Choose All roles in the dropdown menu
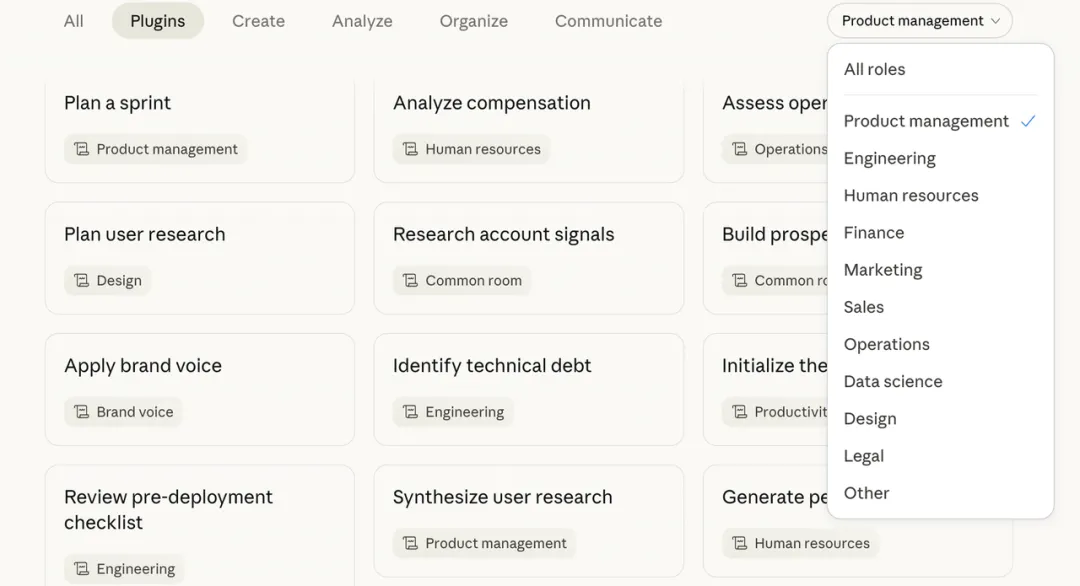This screenshot has width=1080, height=586. pos(940,70)
